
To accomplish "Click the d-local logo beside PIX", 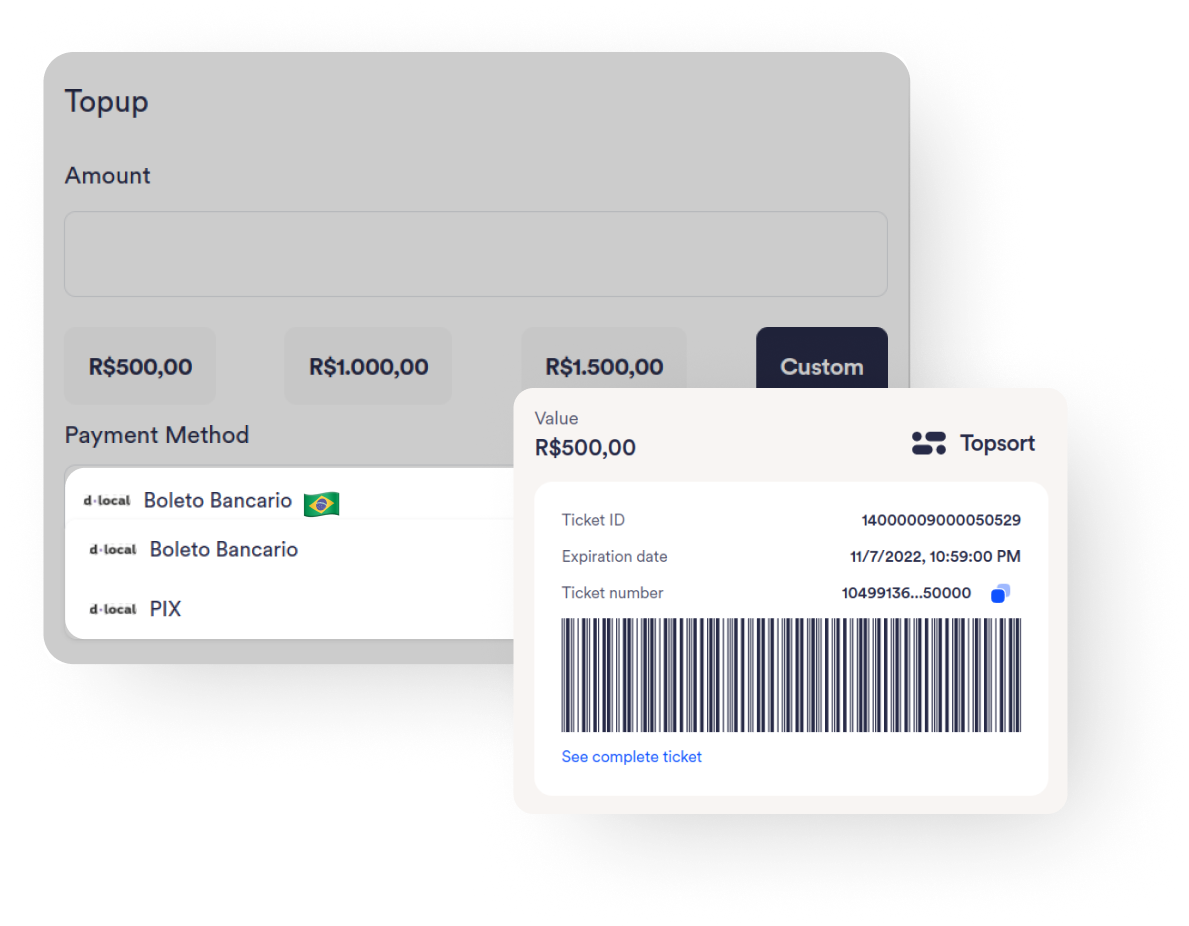I will pos(112,609).
